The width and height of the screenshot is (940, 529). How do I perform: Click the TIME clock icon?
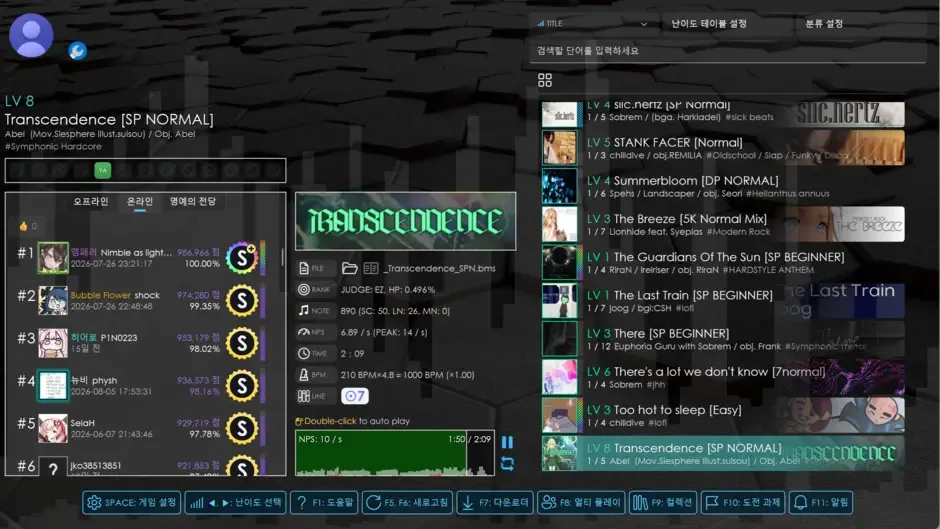coord(304,353)
